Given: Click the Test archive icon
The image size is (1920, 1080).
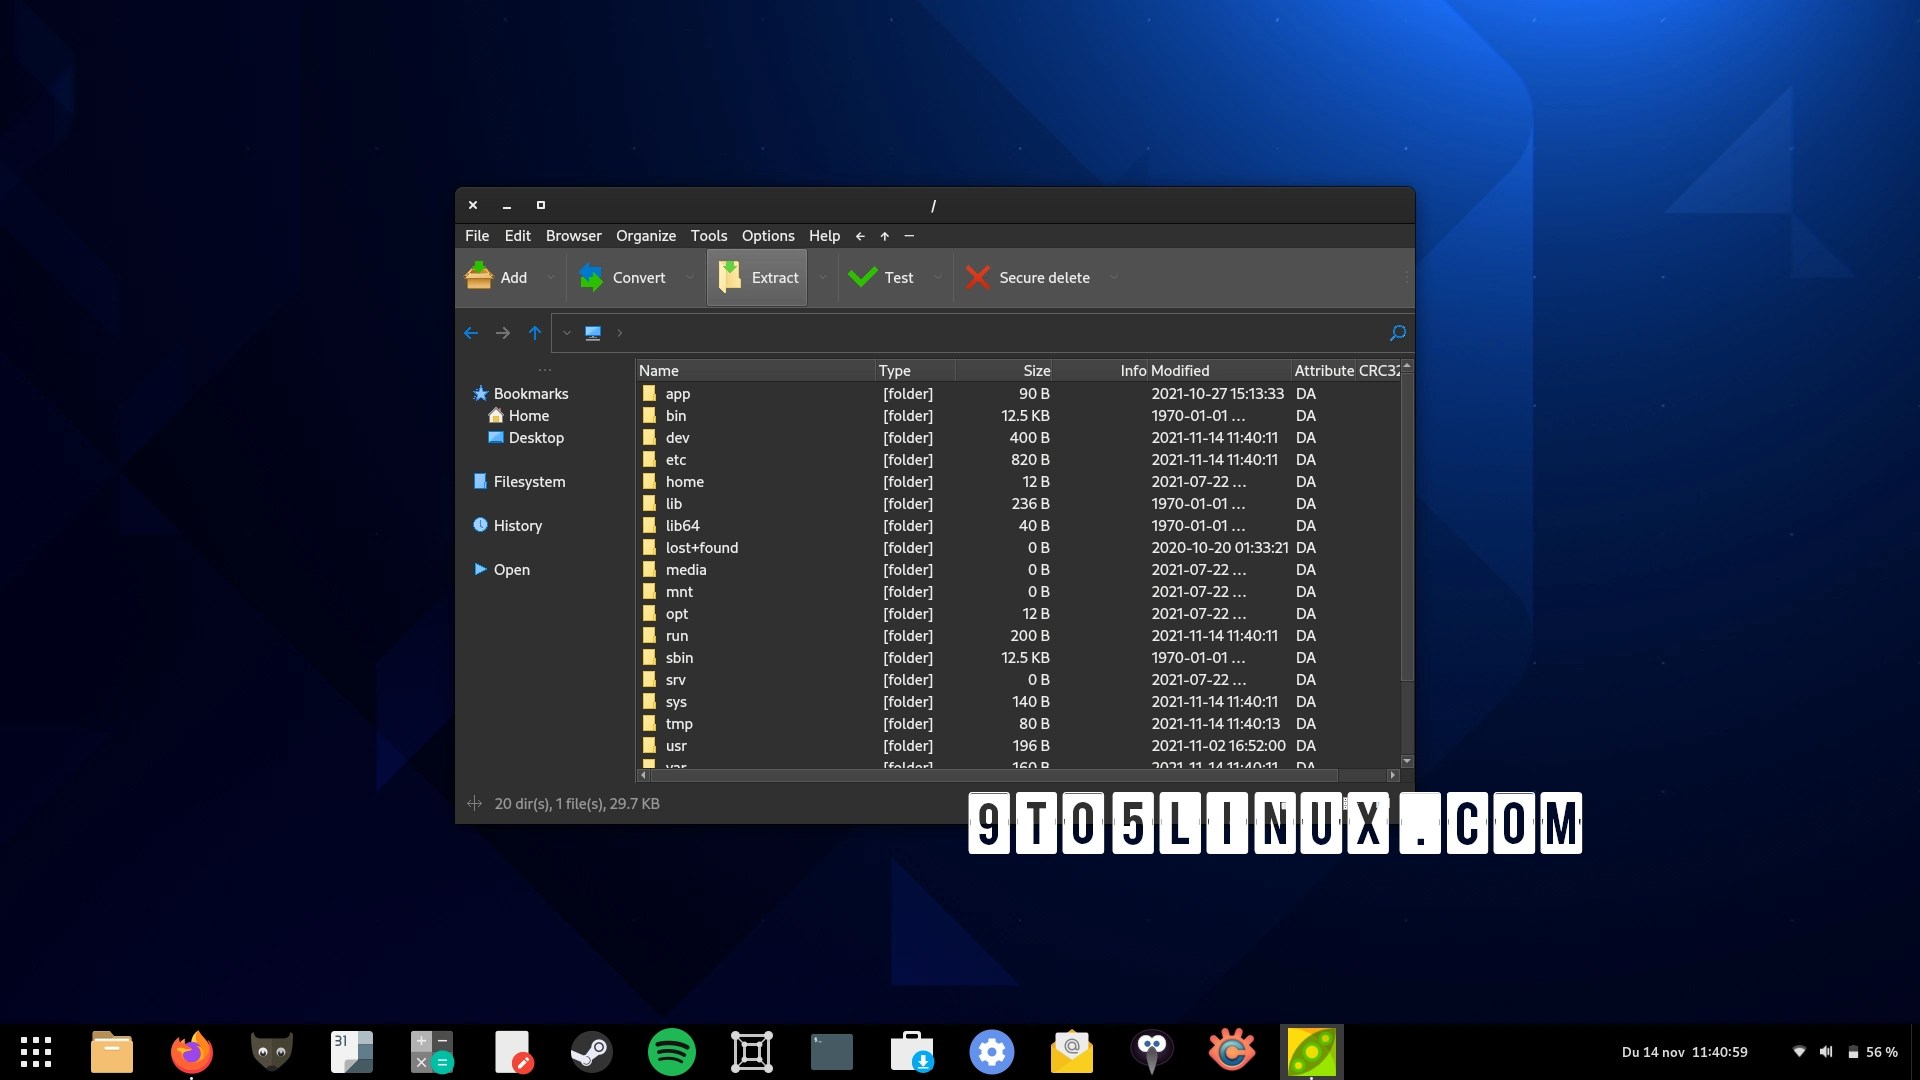Looking at the screenshot, I should pos(861,277).
